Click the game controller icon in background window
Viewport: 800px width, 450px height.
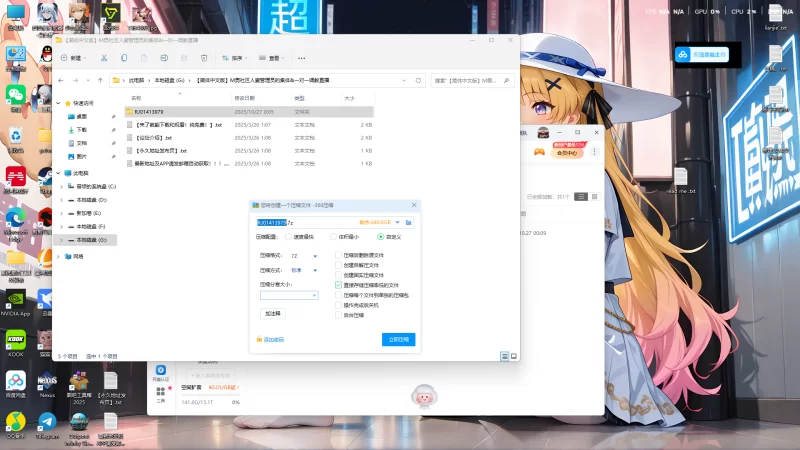[x=539, y=152]
